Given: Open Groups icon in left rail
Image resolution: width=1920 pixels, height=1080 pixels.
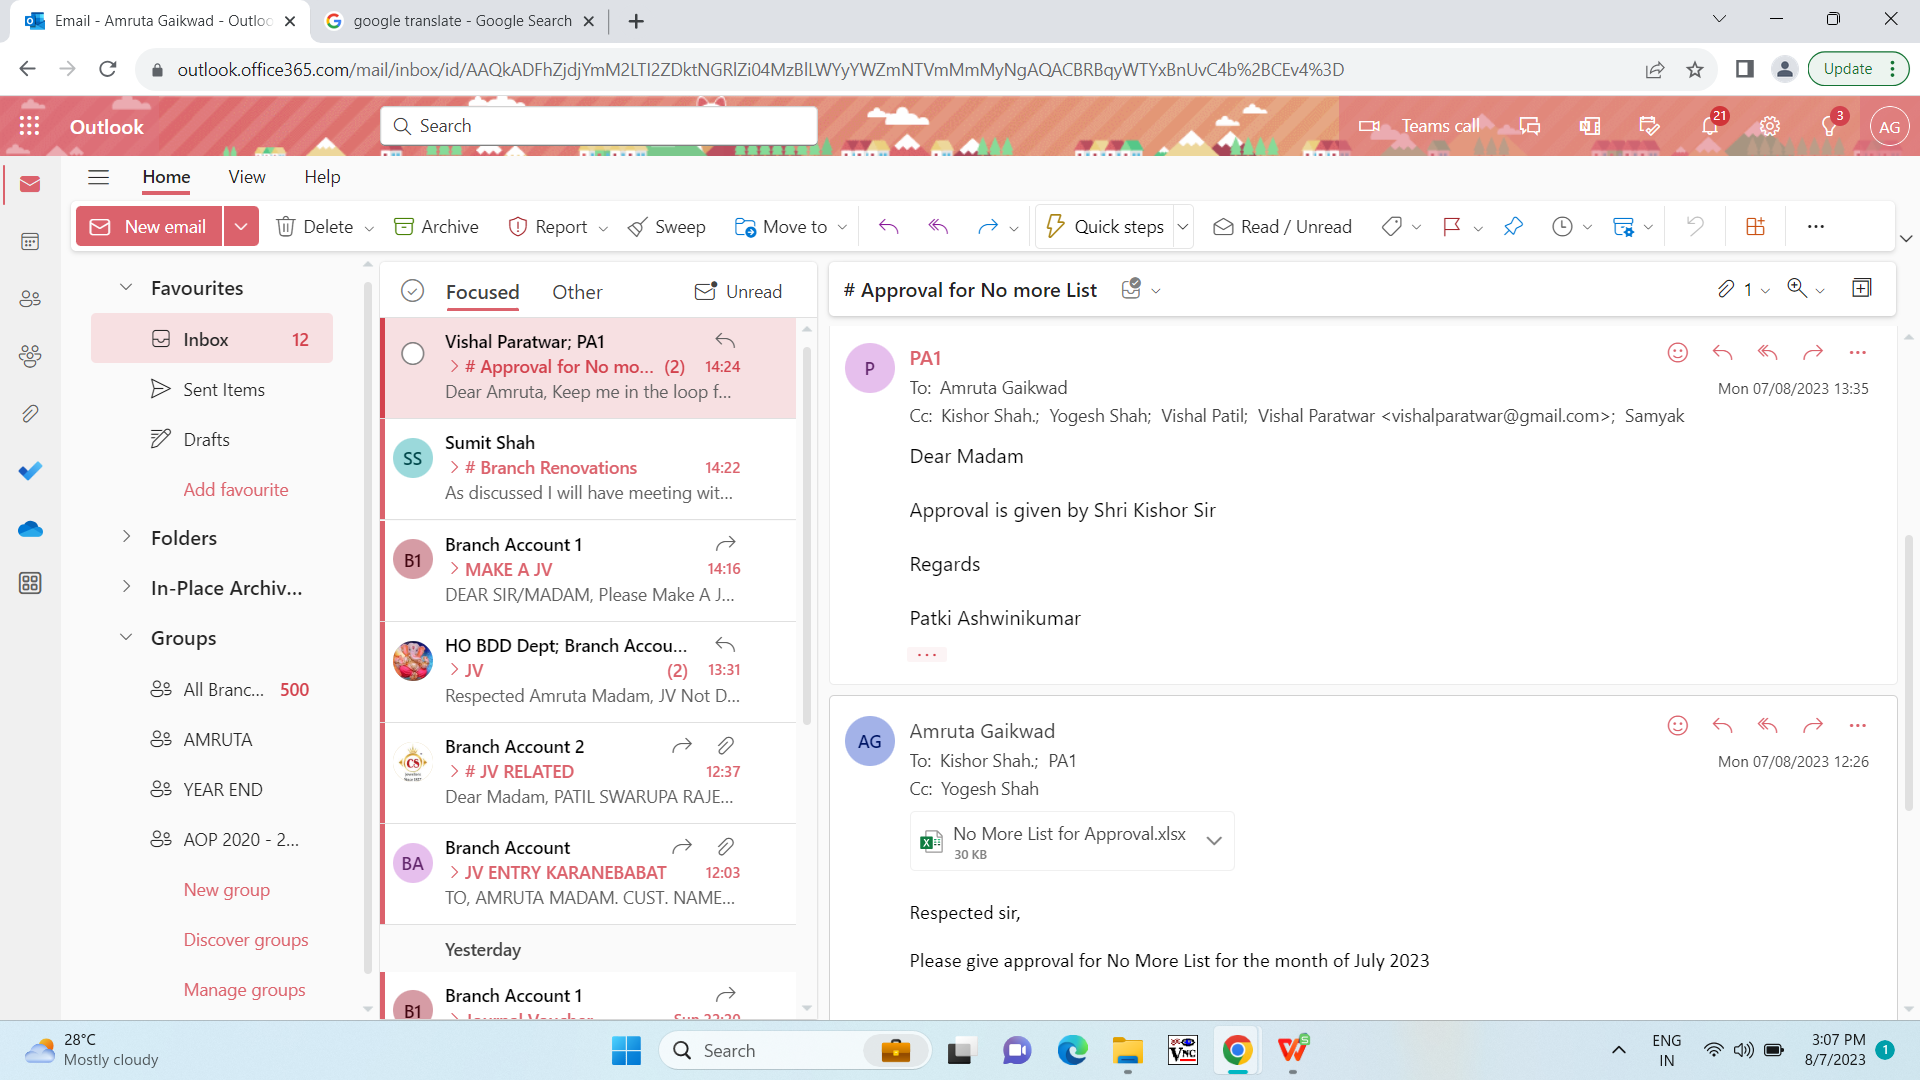Looking at the screenshot, I should [30, 355].
